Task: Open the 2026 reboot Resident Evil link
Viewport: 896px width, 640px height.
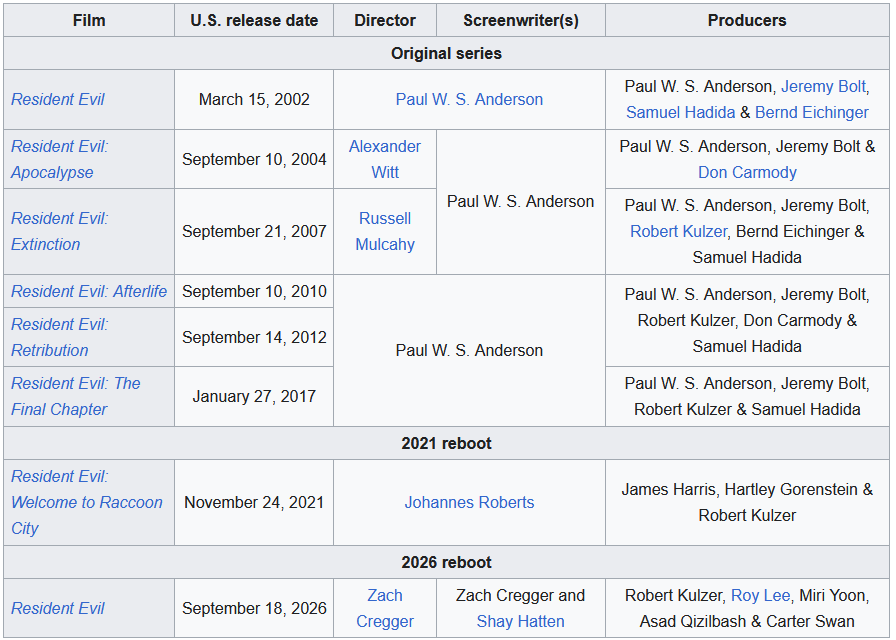Action: coord(58,609)
